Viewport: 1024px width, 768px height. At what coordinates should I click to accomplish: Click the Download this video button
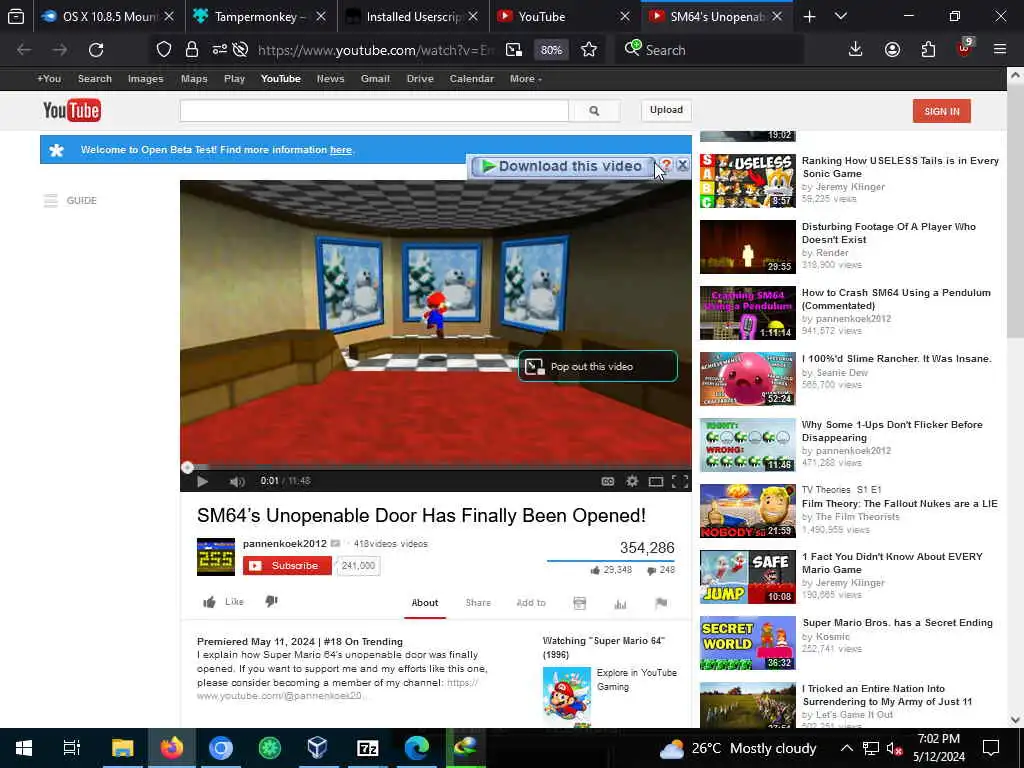coord(562,166)
